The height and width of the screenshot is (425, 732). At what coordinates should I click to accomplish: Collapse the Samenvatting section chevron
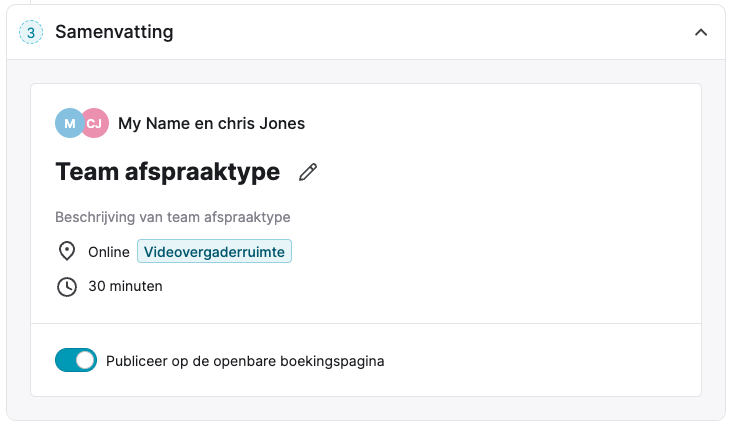[701, 32]
